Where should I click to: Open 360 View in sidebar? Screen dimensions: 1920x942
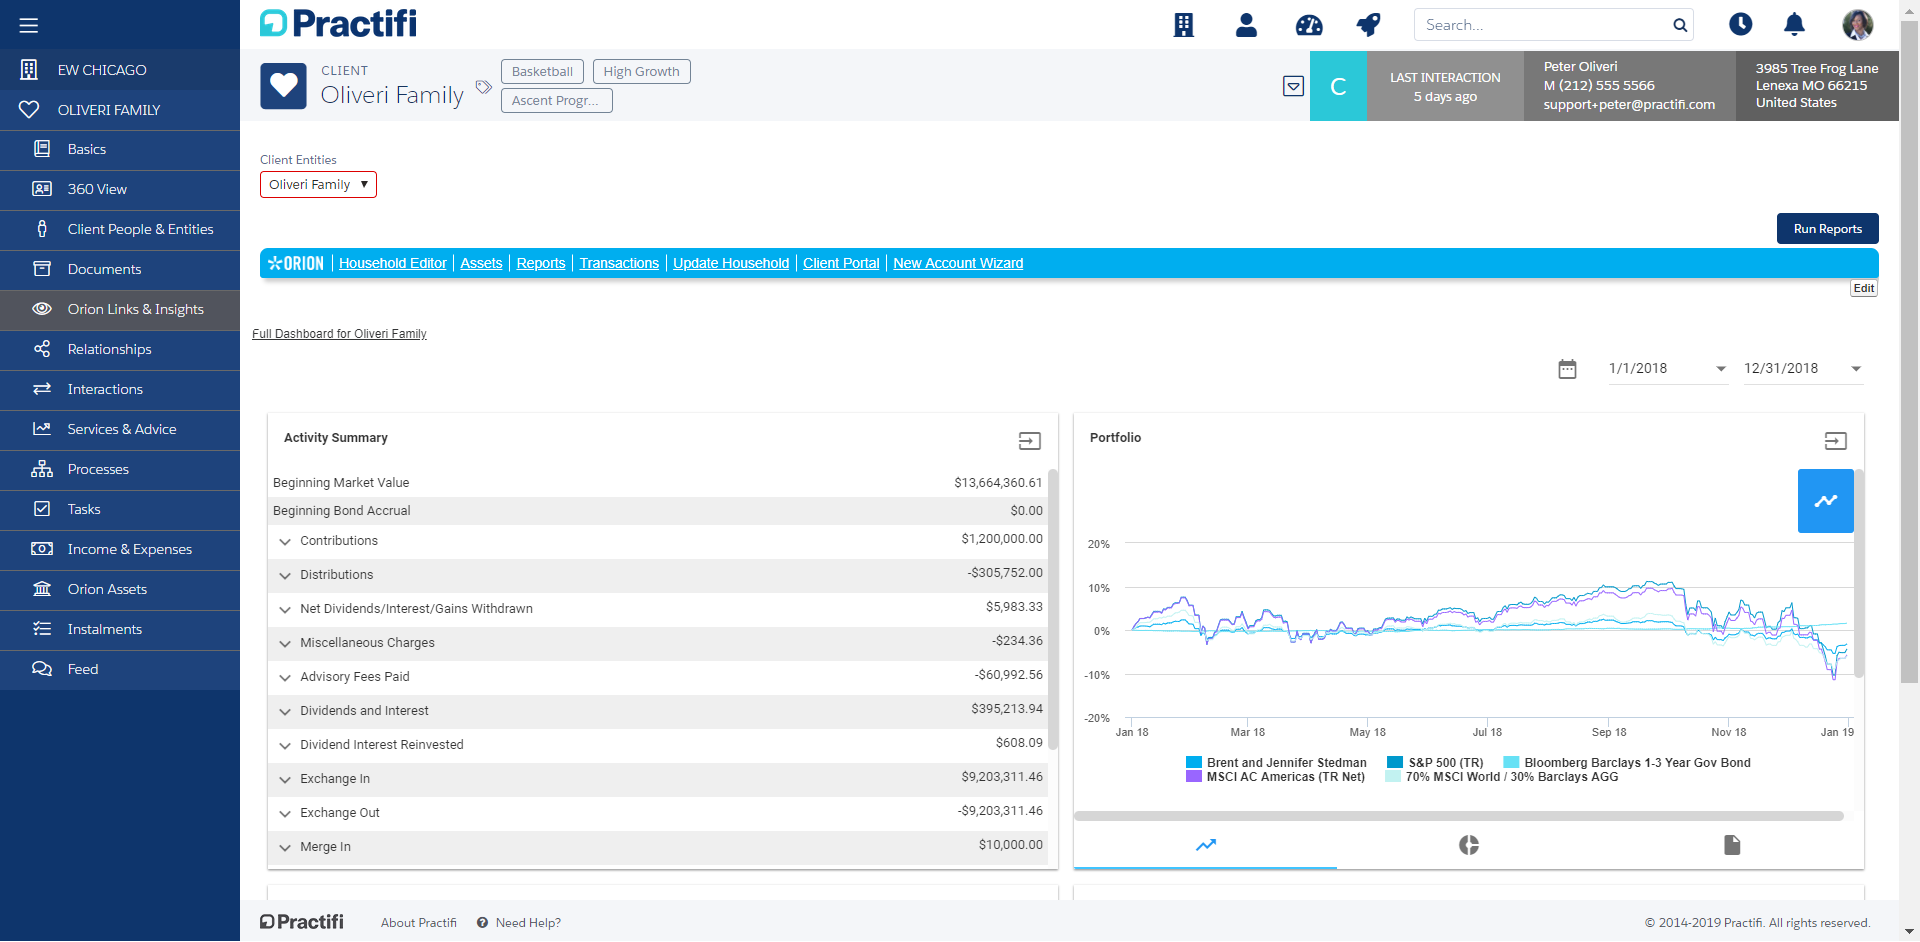120,189
